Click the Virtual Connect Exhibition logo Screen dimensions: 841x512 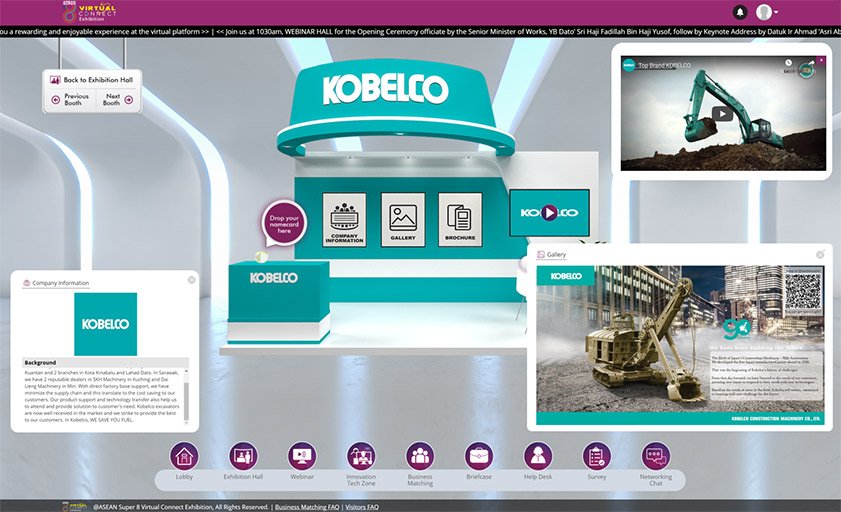89,12
